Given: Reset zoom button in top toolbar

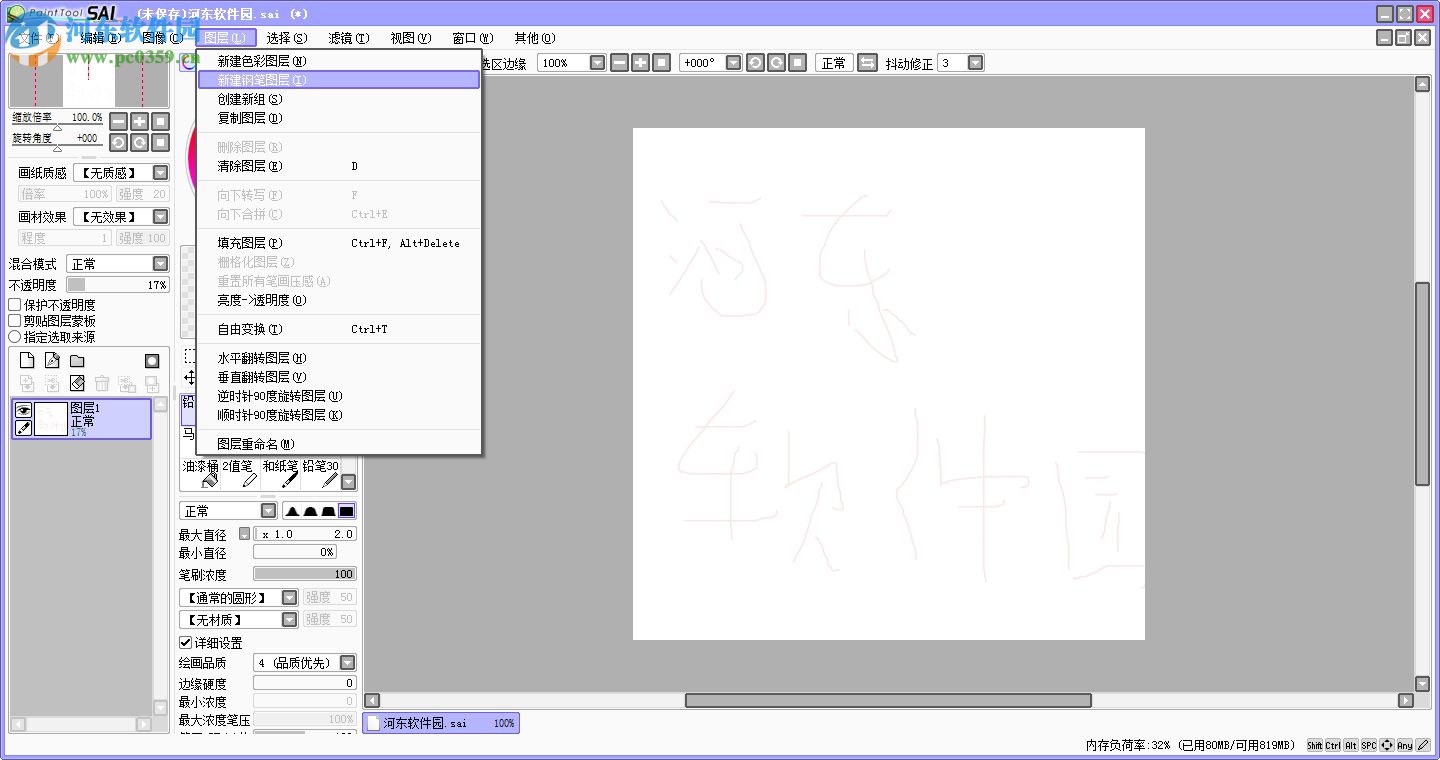Looking at the screenshot, I should 661,62.
